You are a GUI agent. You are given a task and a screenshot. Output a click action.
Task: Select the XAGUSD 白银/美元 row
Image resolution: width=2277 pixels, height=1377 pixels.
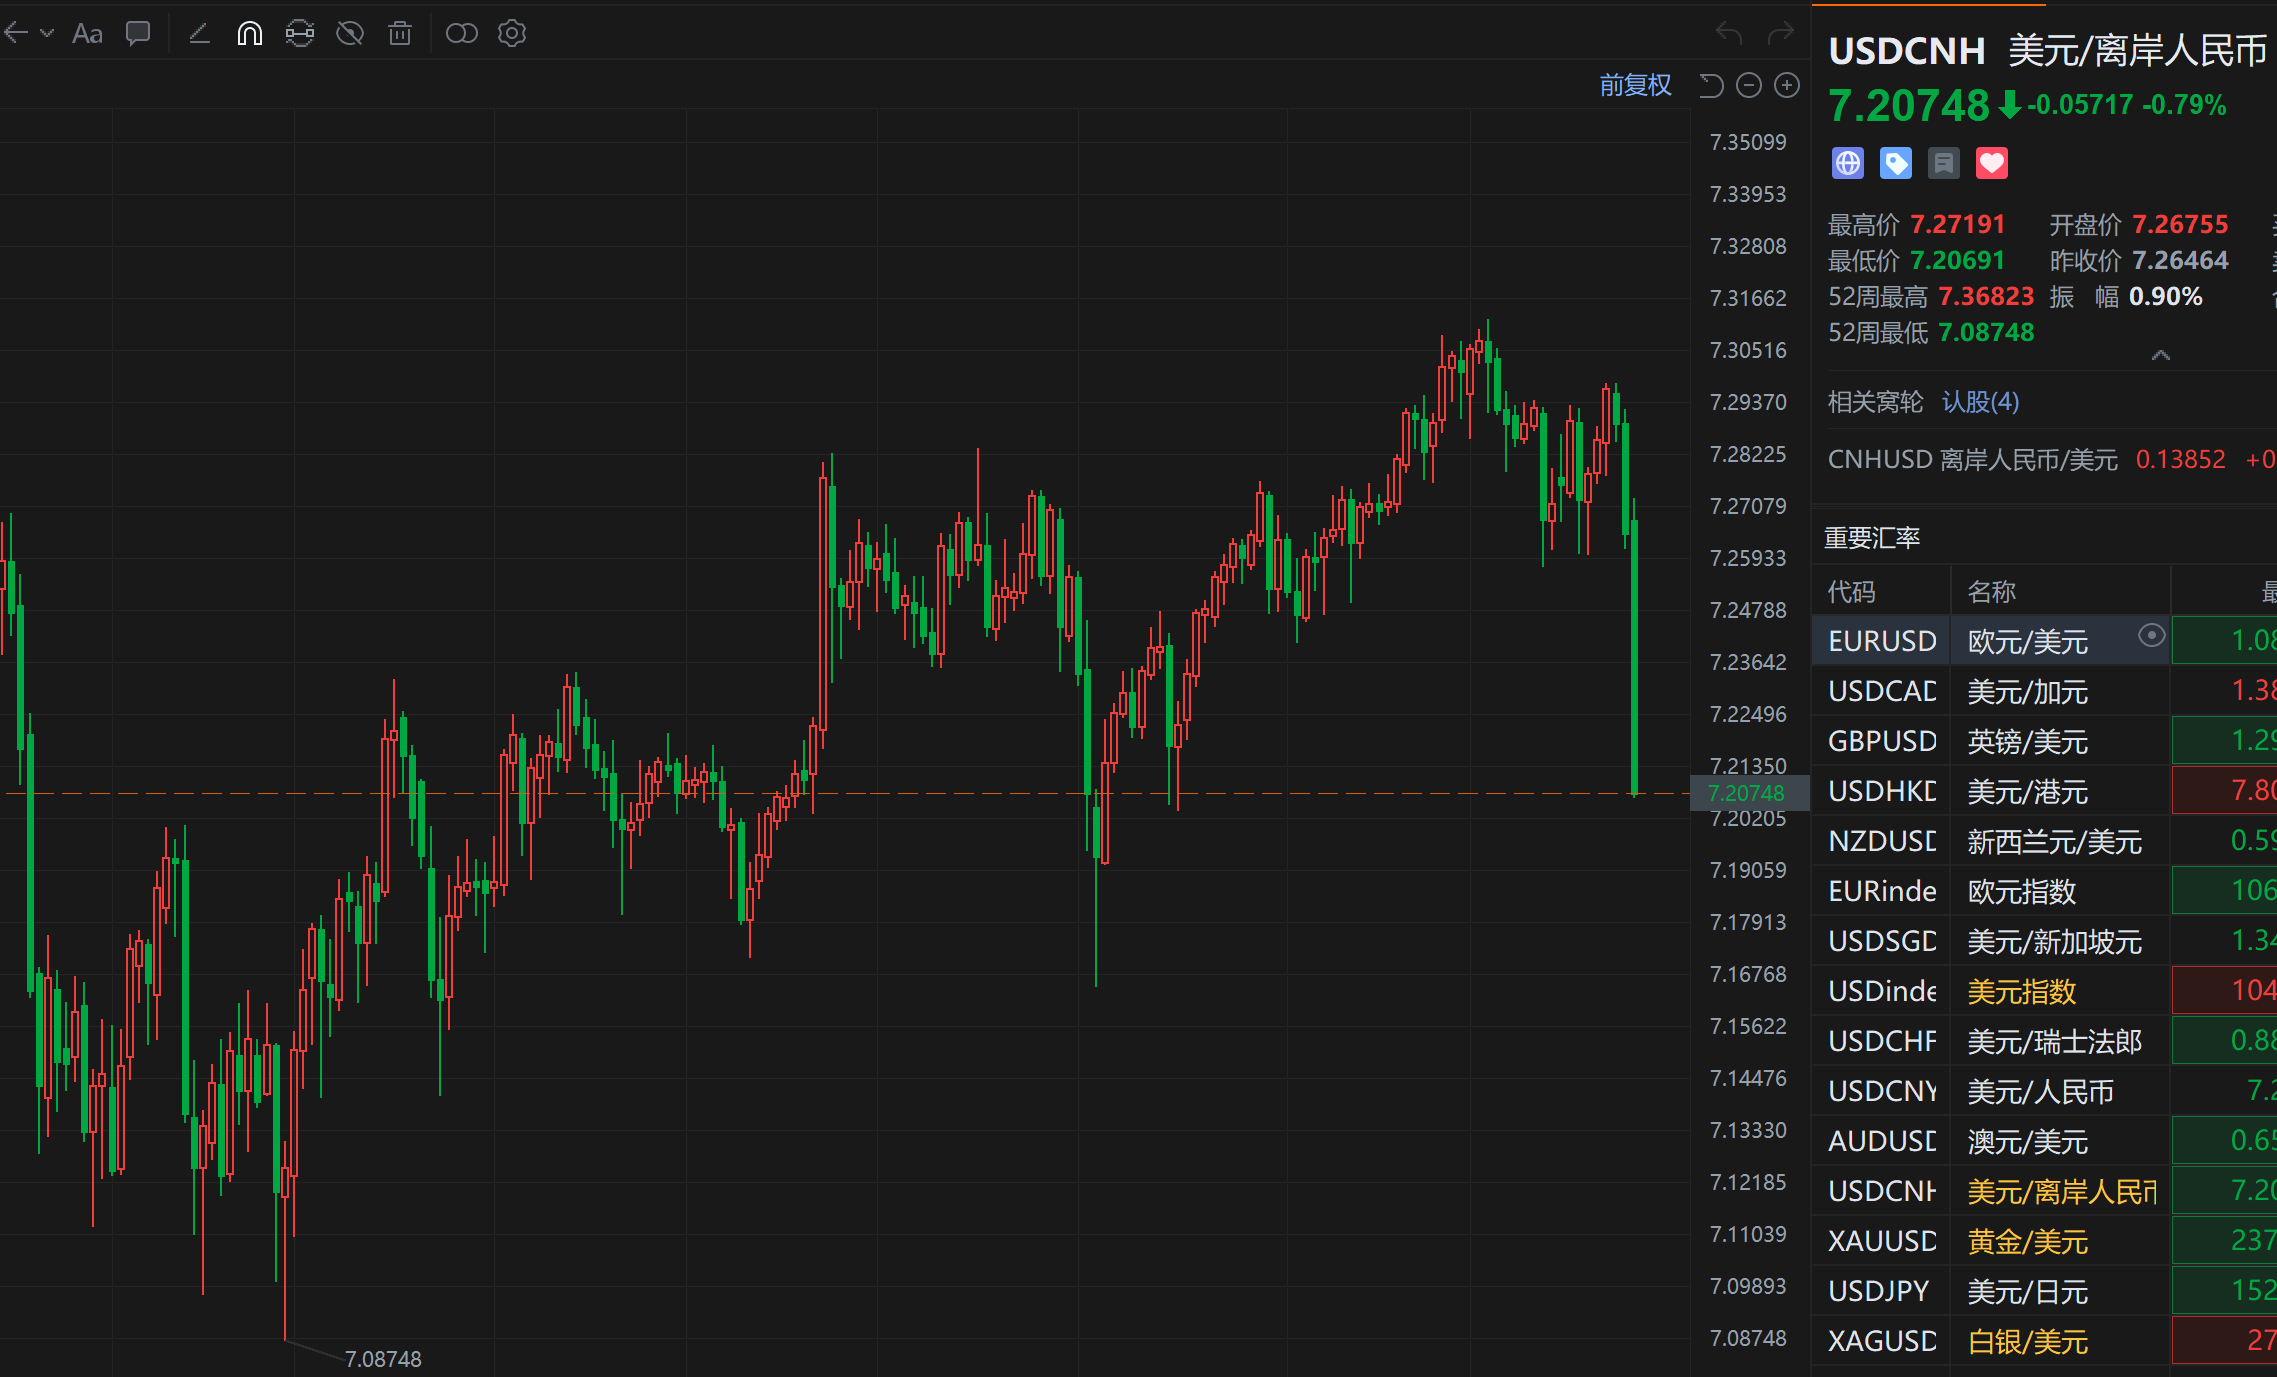[2044, 1341]
